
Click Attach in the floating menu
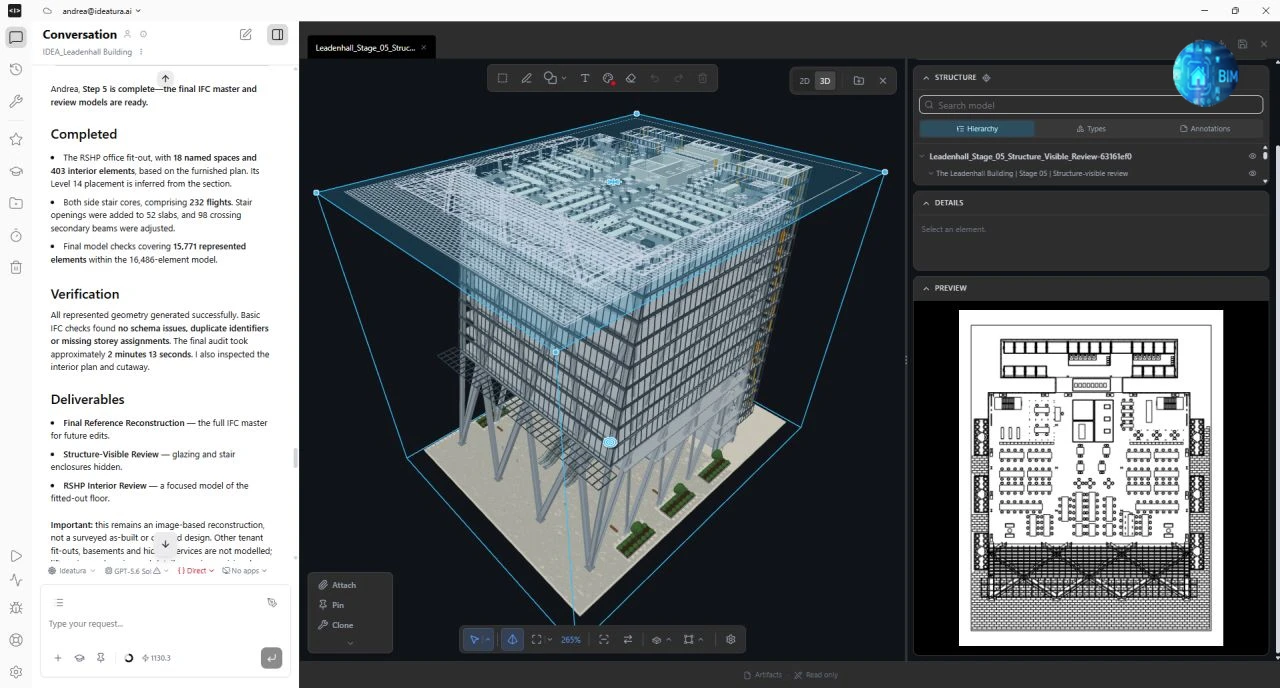pos(337,585)
